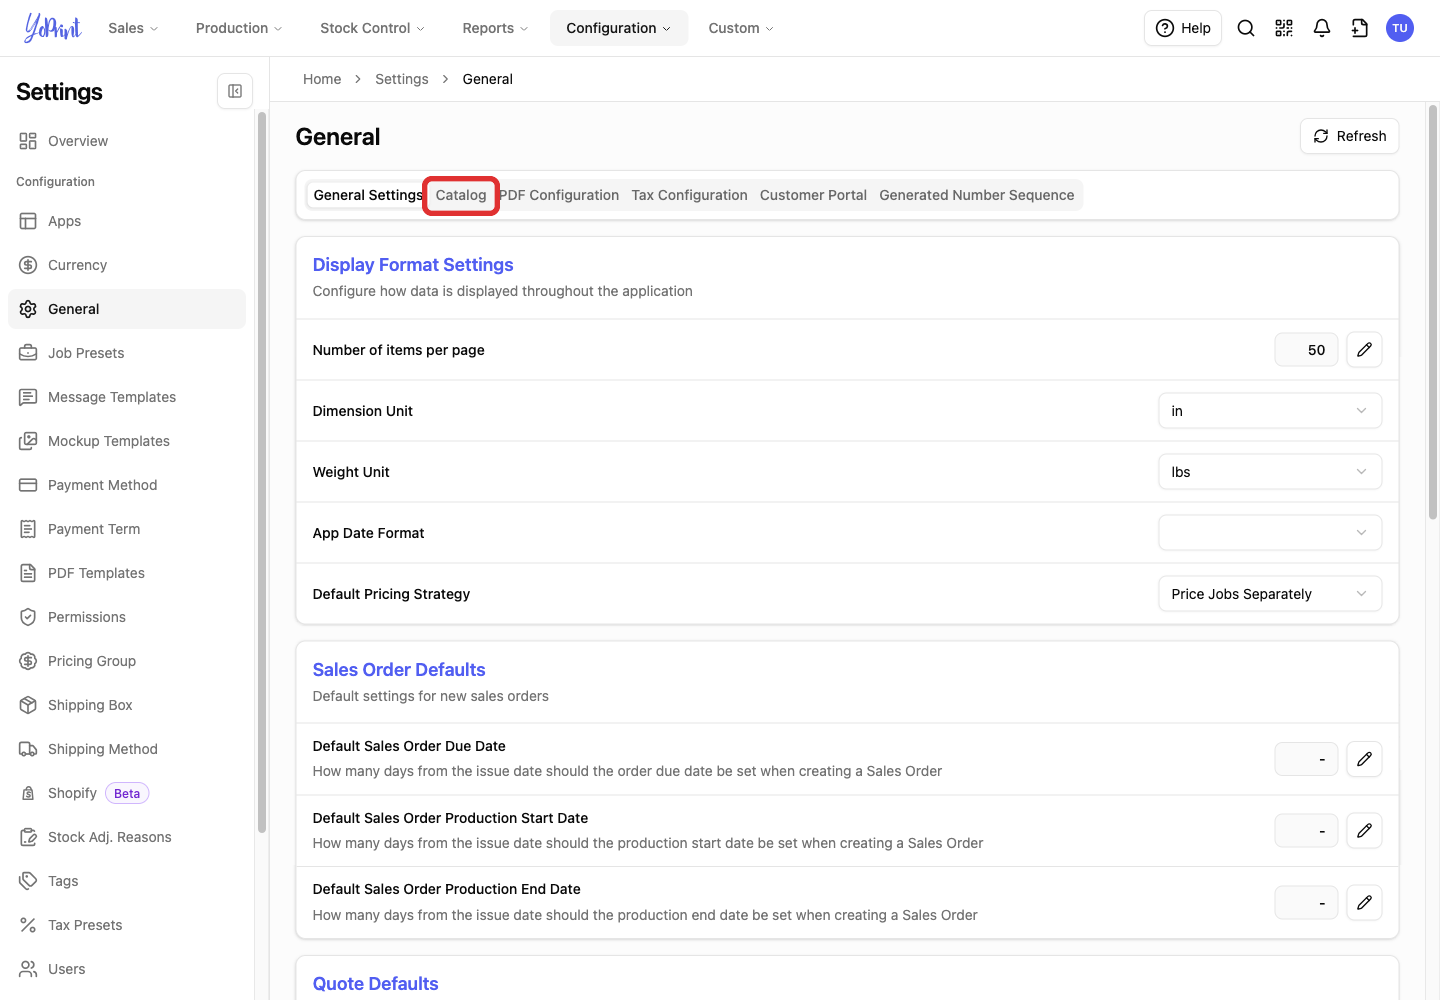The image size is (1440, 1000).
Task: Open the Configuration menu
Action: tap(619, 28)
